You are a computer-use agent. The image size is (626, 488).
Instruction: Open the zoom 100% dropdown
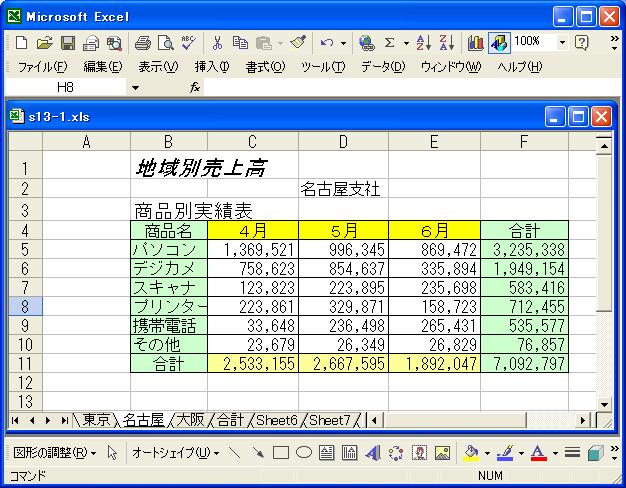pos(562,42)
